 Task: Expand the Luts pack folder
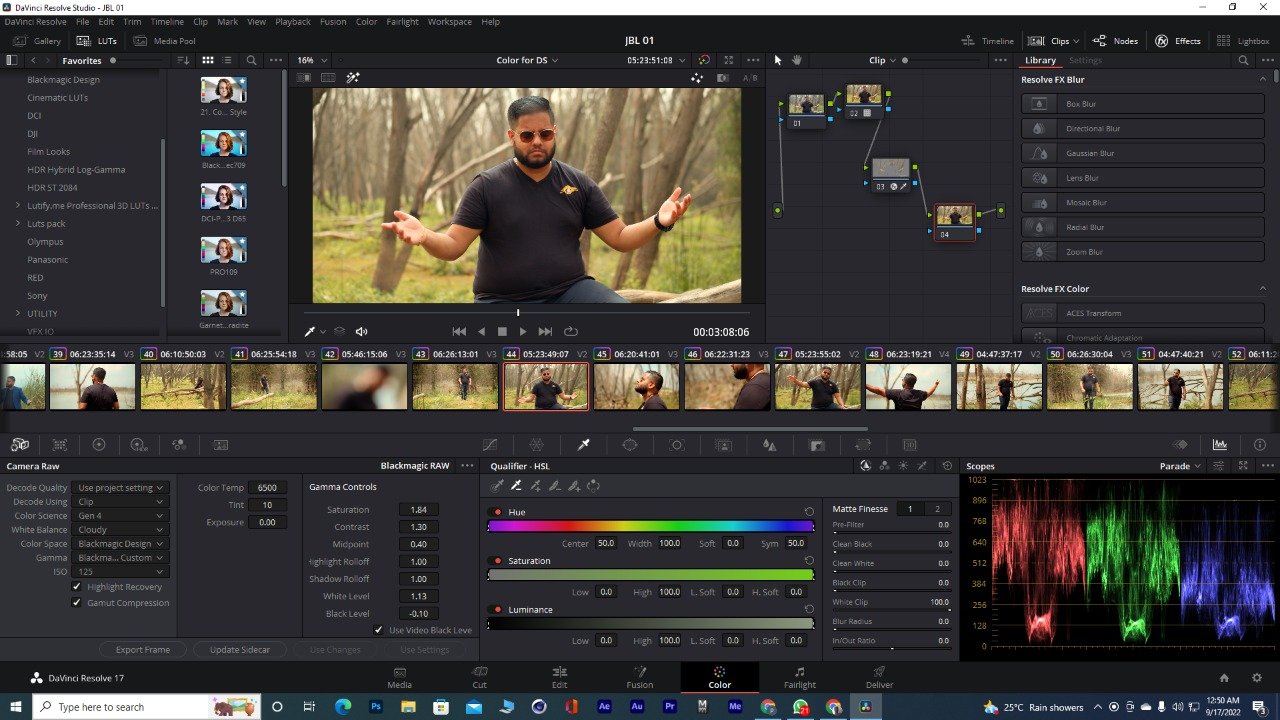[18, 223]
